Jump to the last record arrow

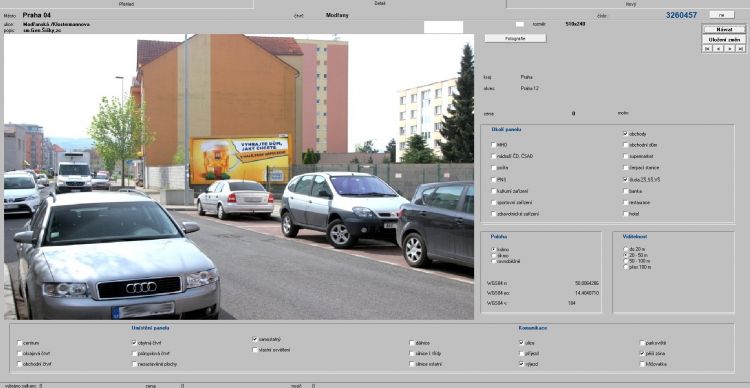(740, 49)
